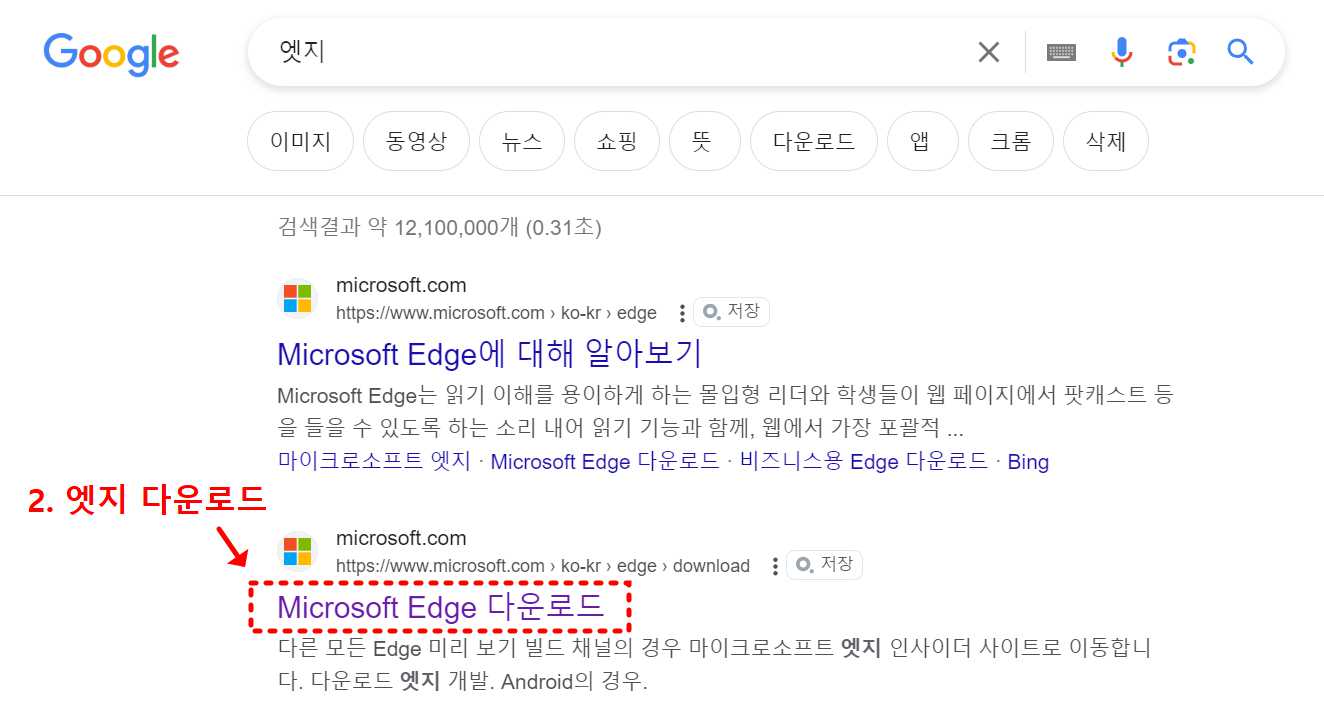The width and height of the screenshot is (1324, 723).
Task: Click Microsoft favicon of download result
Action: [297, 551]
